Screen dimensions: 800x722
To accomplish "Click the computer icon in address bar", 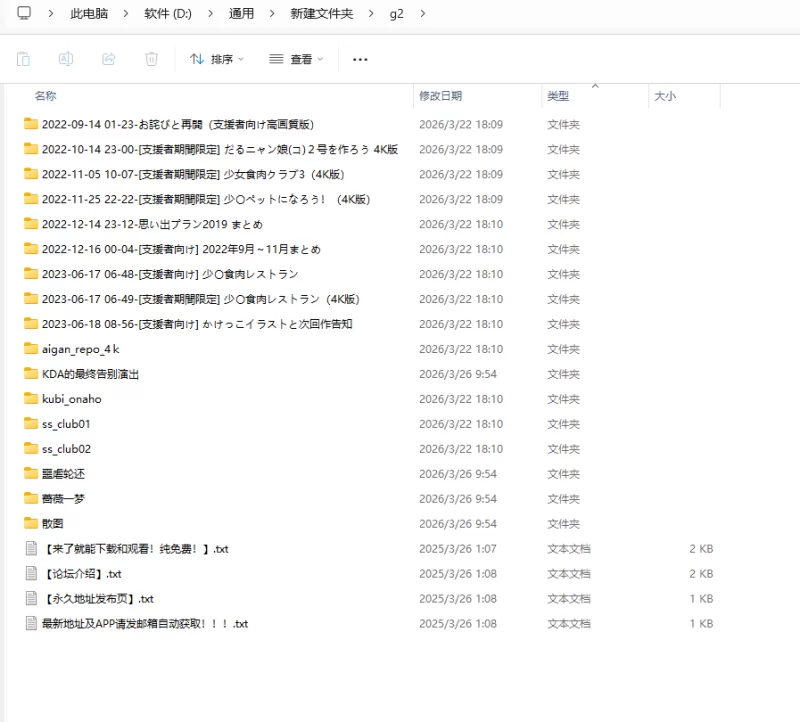I will click(24, 13).
